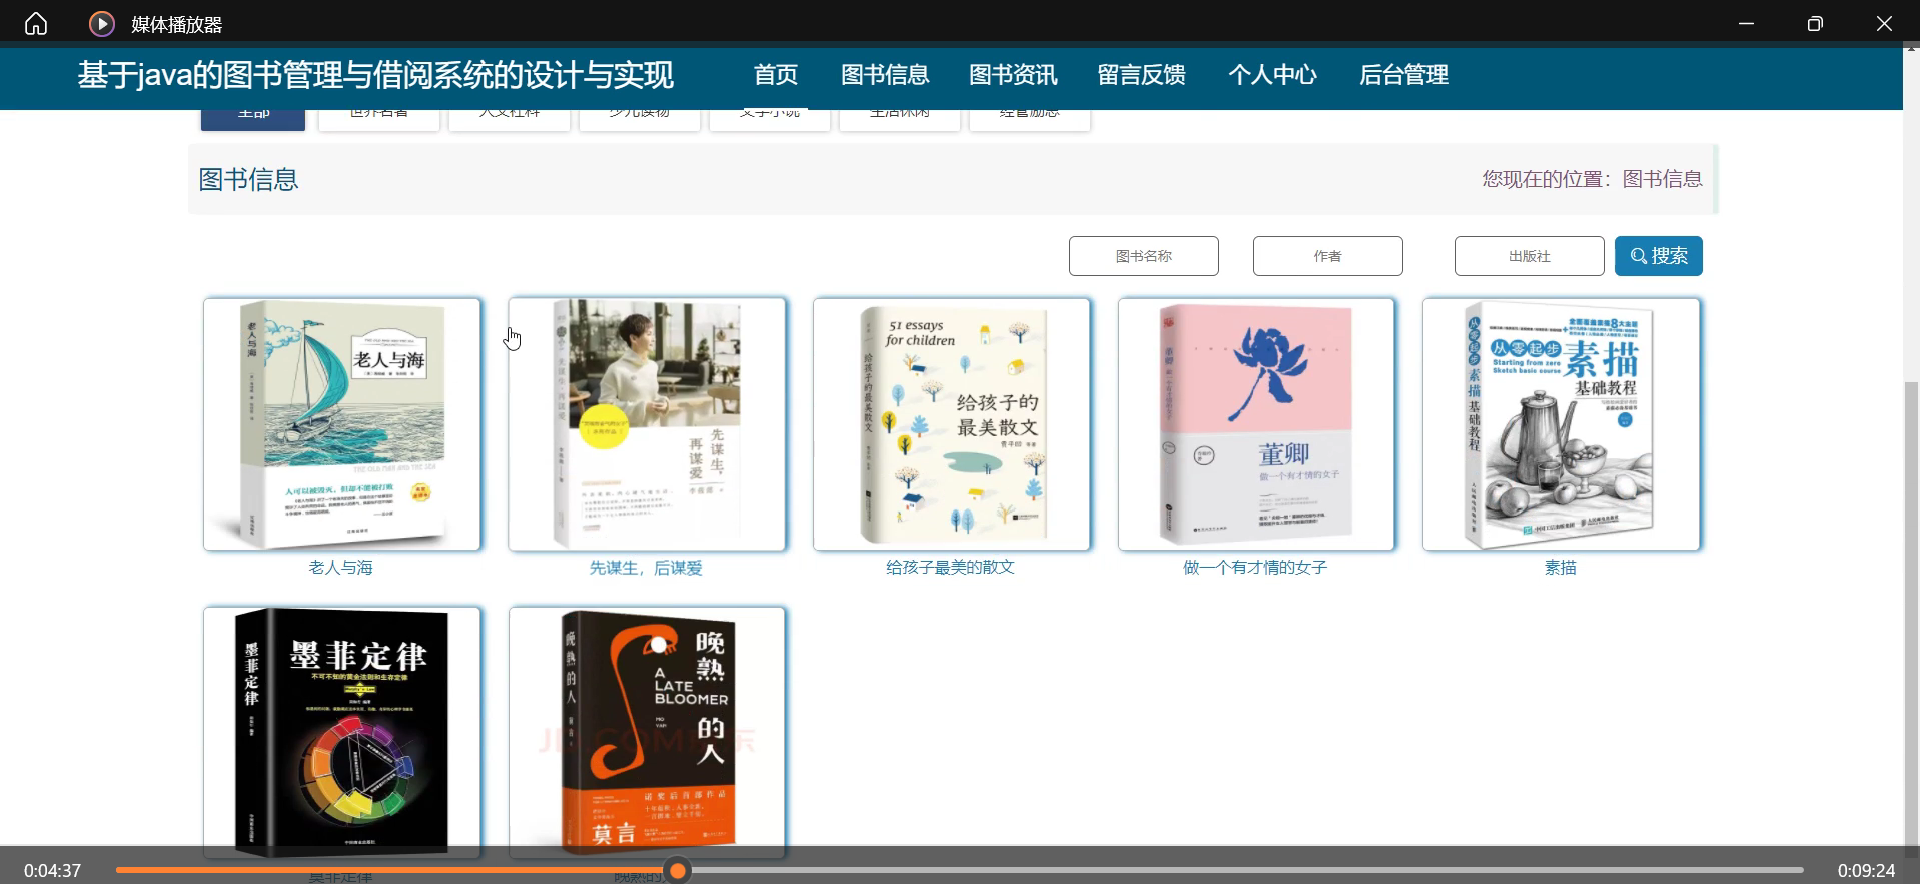Open the 做一个有才情的女子 cover thumbnail
The height and width of the screenshot is (884, 1920).
pos(1256,424)
